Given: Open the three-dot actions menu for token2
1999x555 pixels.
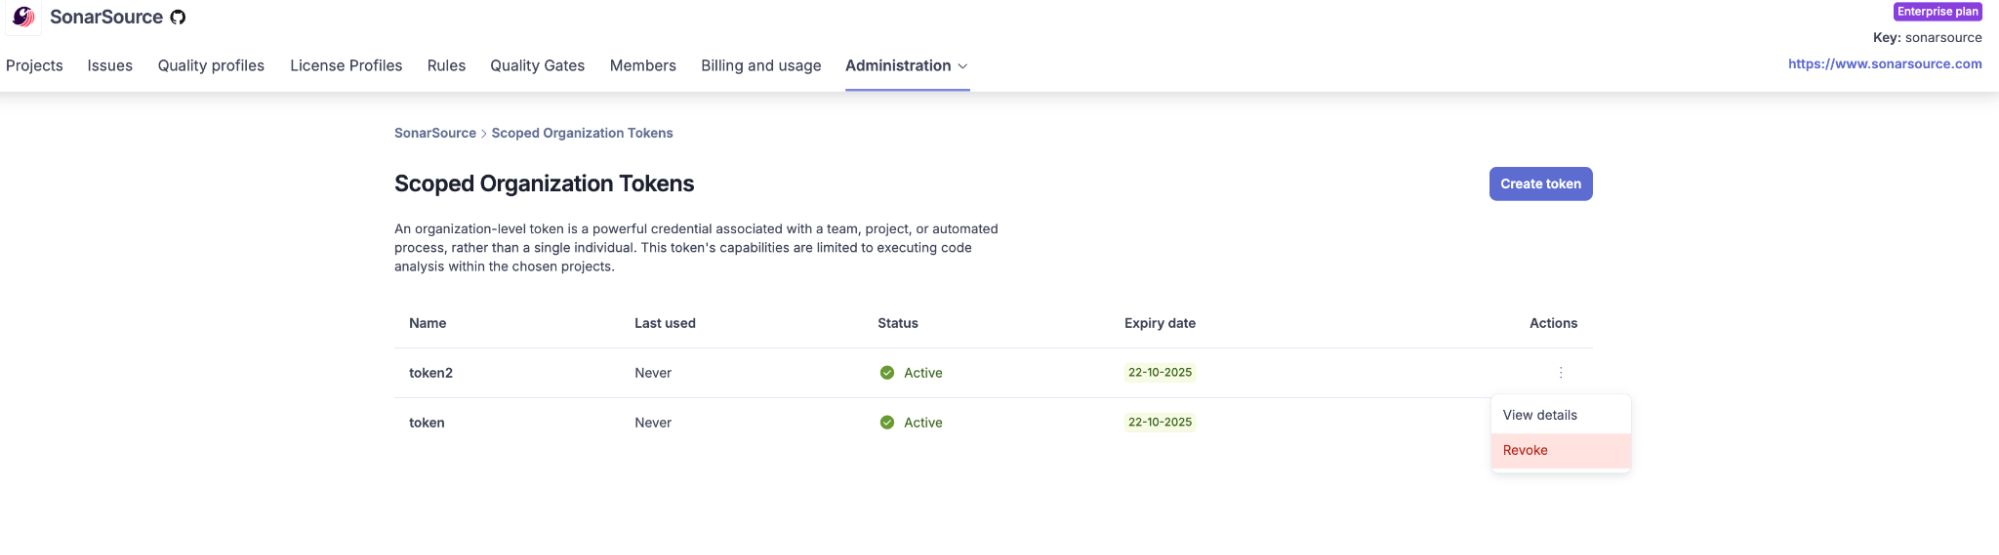Looking at the screenshot, I should 1560,373.
